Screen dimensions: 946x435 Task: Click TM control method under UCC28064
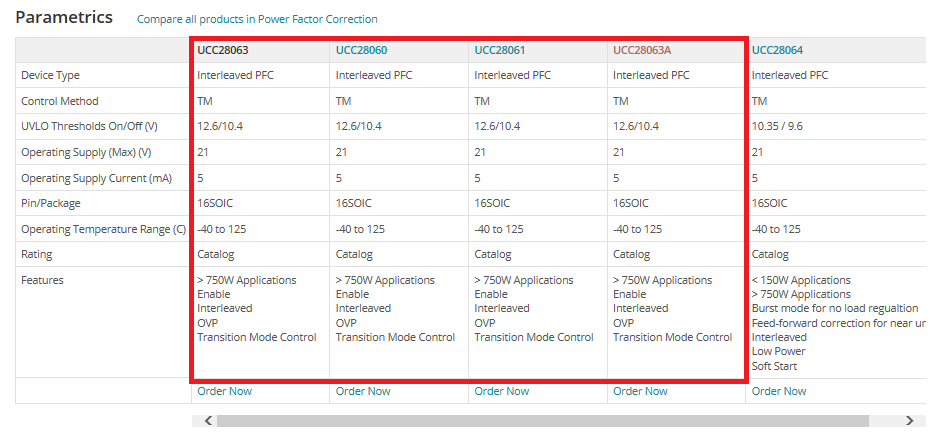[760, 101]
